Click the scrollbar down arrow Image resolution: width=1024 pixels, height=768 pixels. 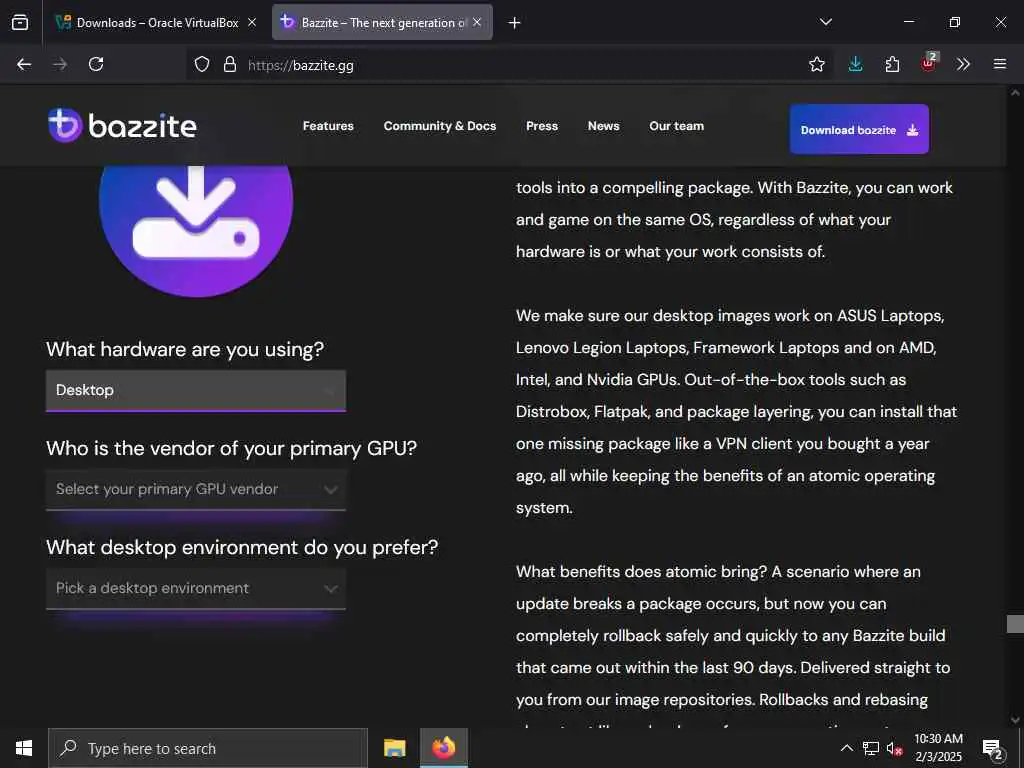coord(1015,720)
